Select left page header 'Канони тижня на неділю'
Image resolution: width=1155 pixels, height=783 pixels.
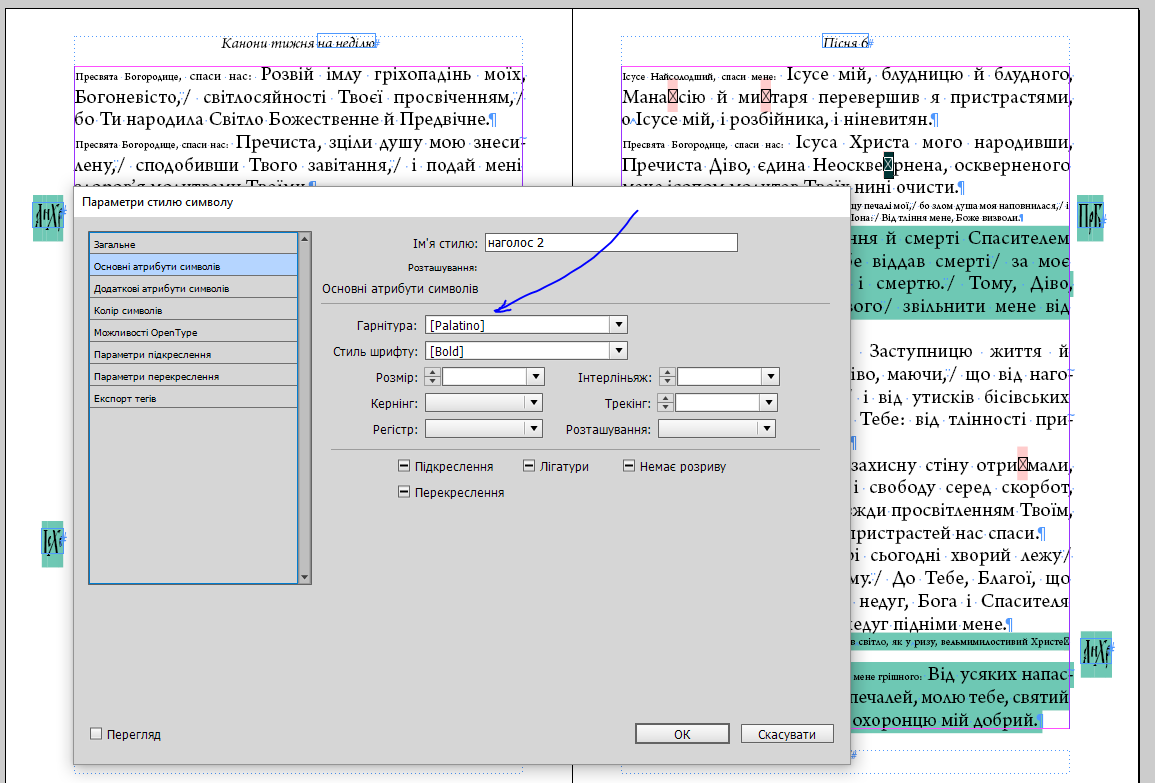(298, 43)
